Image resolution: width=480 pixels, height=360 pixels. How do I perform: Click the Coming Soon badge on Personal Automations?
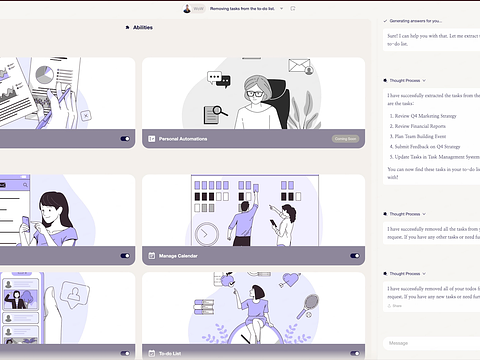pyautogui.click(x=345, y=139)
